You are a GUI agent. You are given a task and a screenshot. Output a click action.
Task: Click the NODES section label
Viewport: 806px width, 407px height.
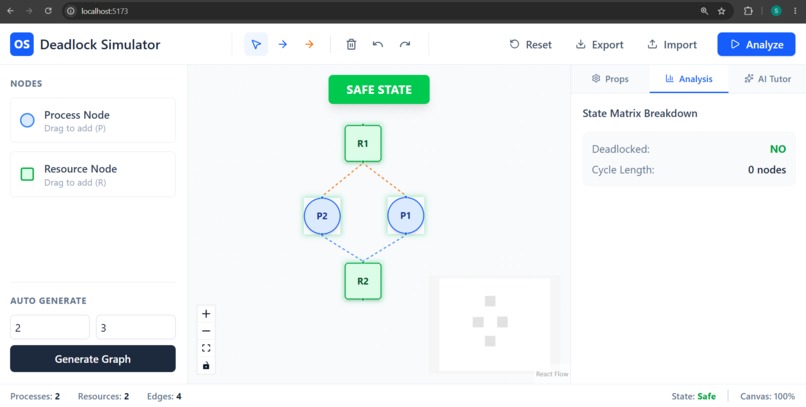[26, 83]
